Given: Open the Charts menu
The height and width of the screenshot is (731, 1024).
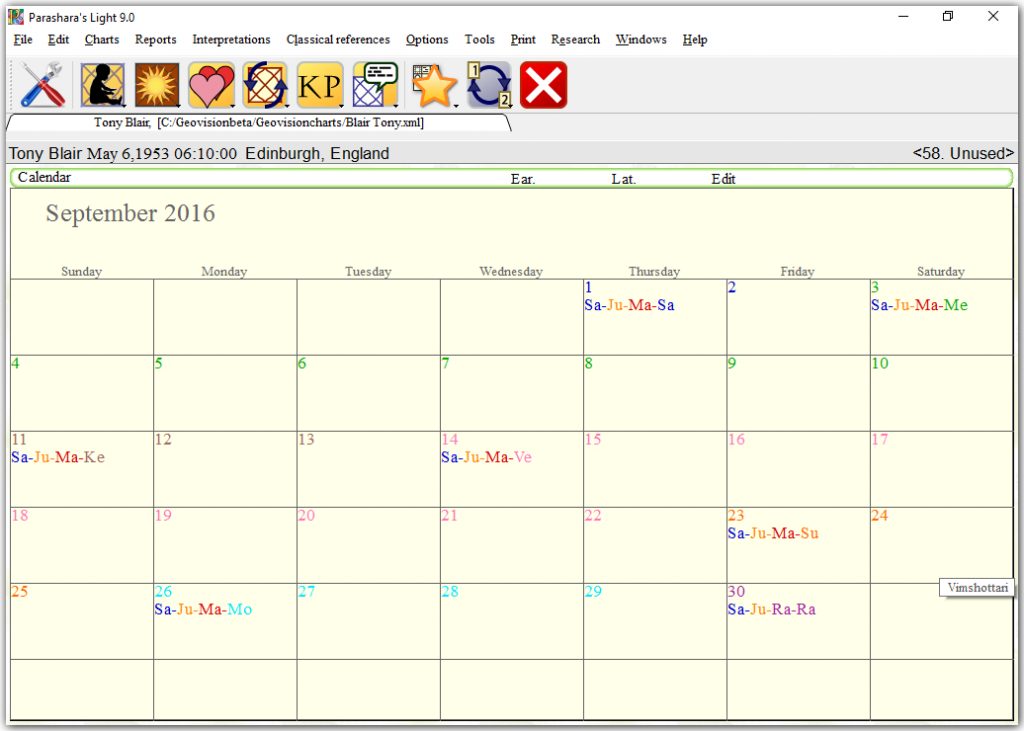Looking at the screenshot, I should point(102,40).
